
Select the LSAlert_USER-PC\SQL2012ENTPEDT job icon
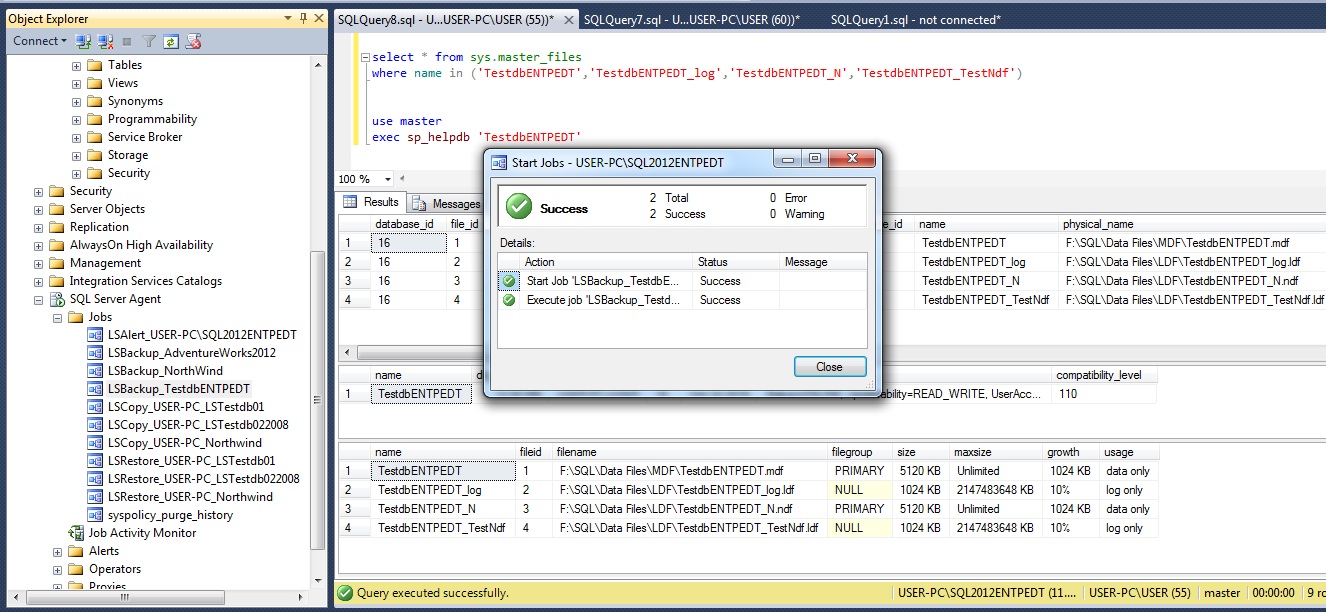(x=96, y=335)
